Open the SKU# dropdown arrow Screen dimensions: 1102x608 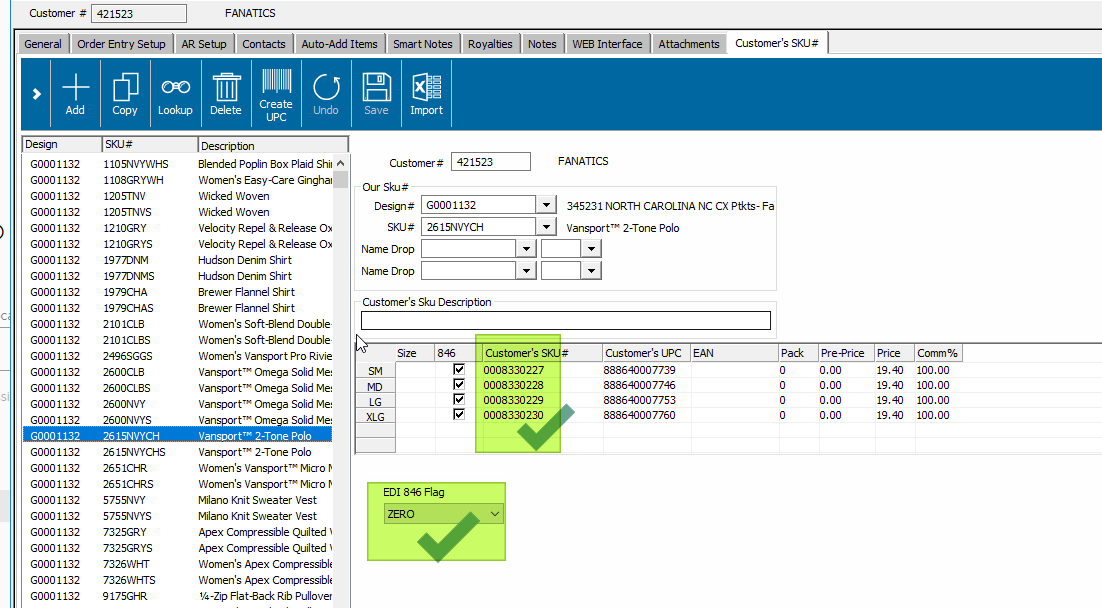click(x=546, y=227)
